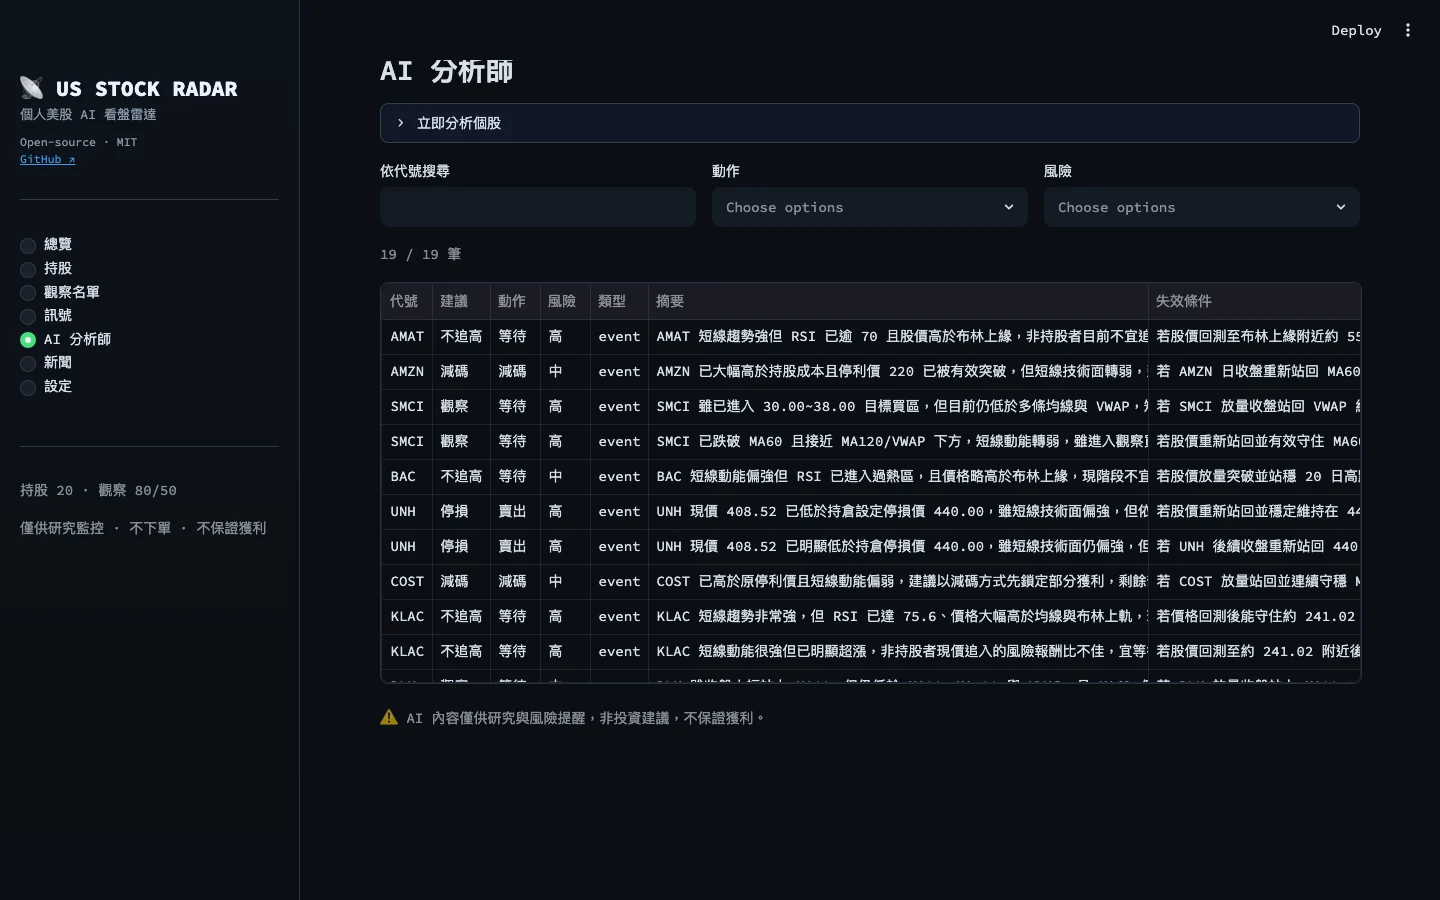Viewport: 1440px width, 900px height.
Task: Click the US STOCK RADAR satellite logo
Action: [32, 87]
